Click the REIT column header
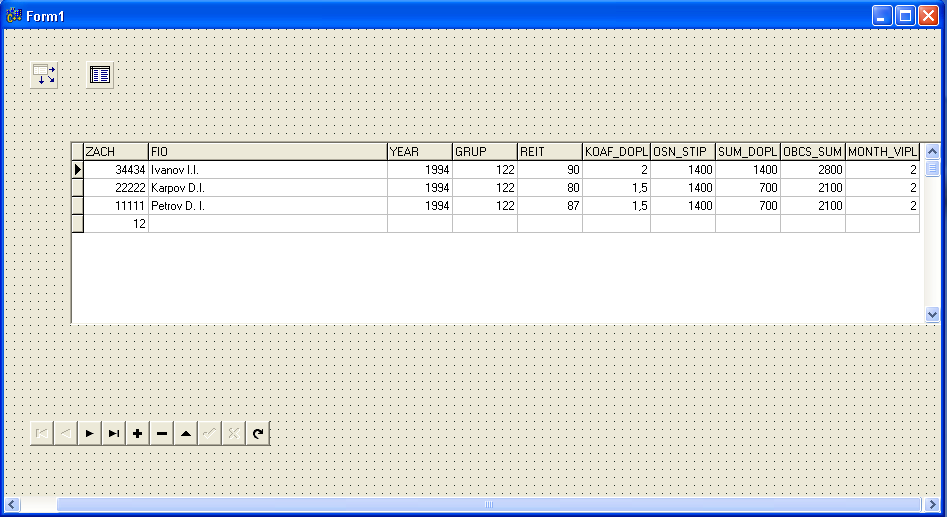Viewport: 947px width, 517px height. tap(550, 152)
